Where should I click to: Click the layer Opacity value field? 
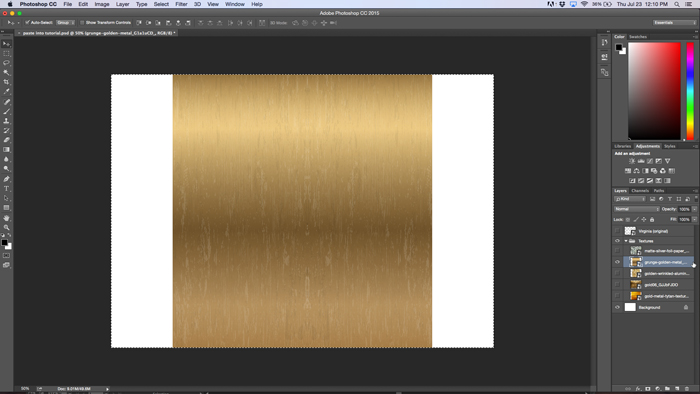pyautogui.click(x=684, y=209)
